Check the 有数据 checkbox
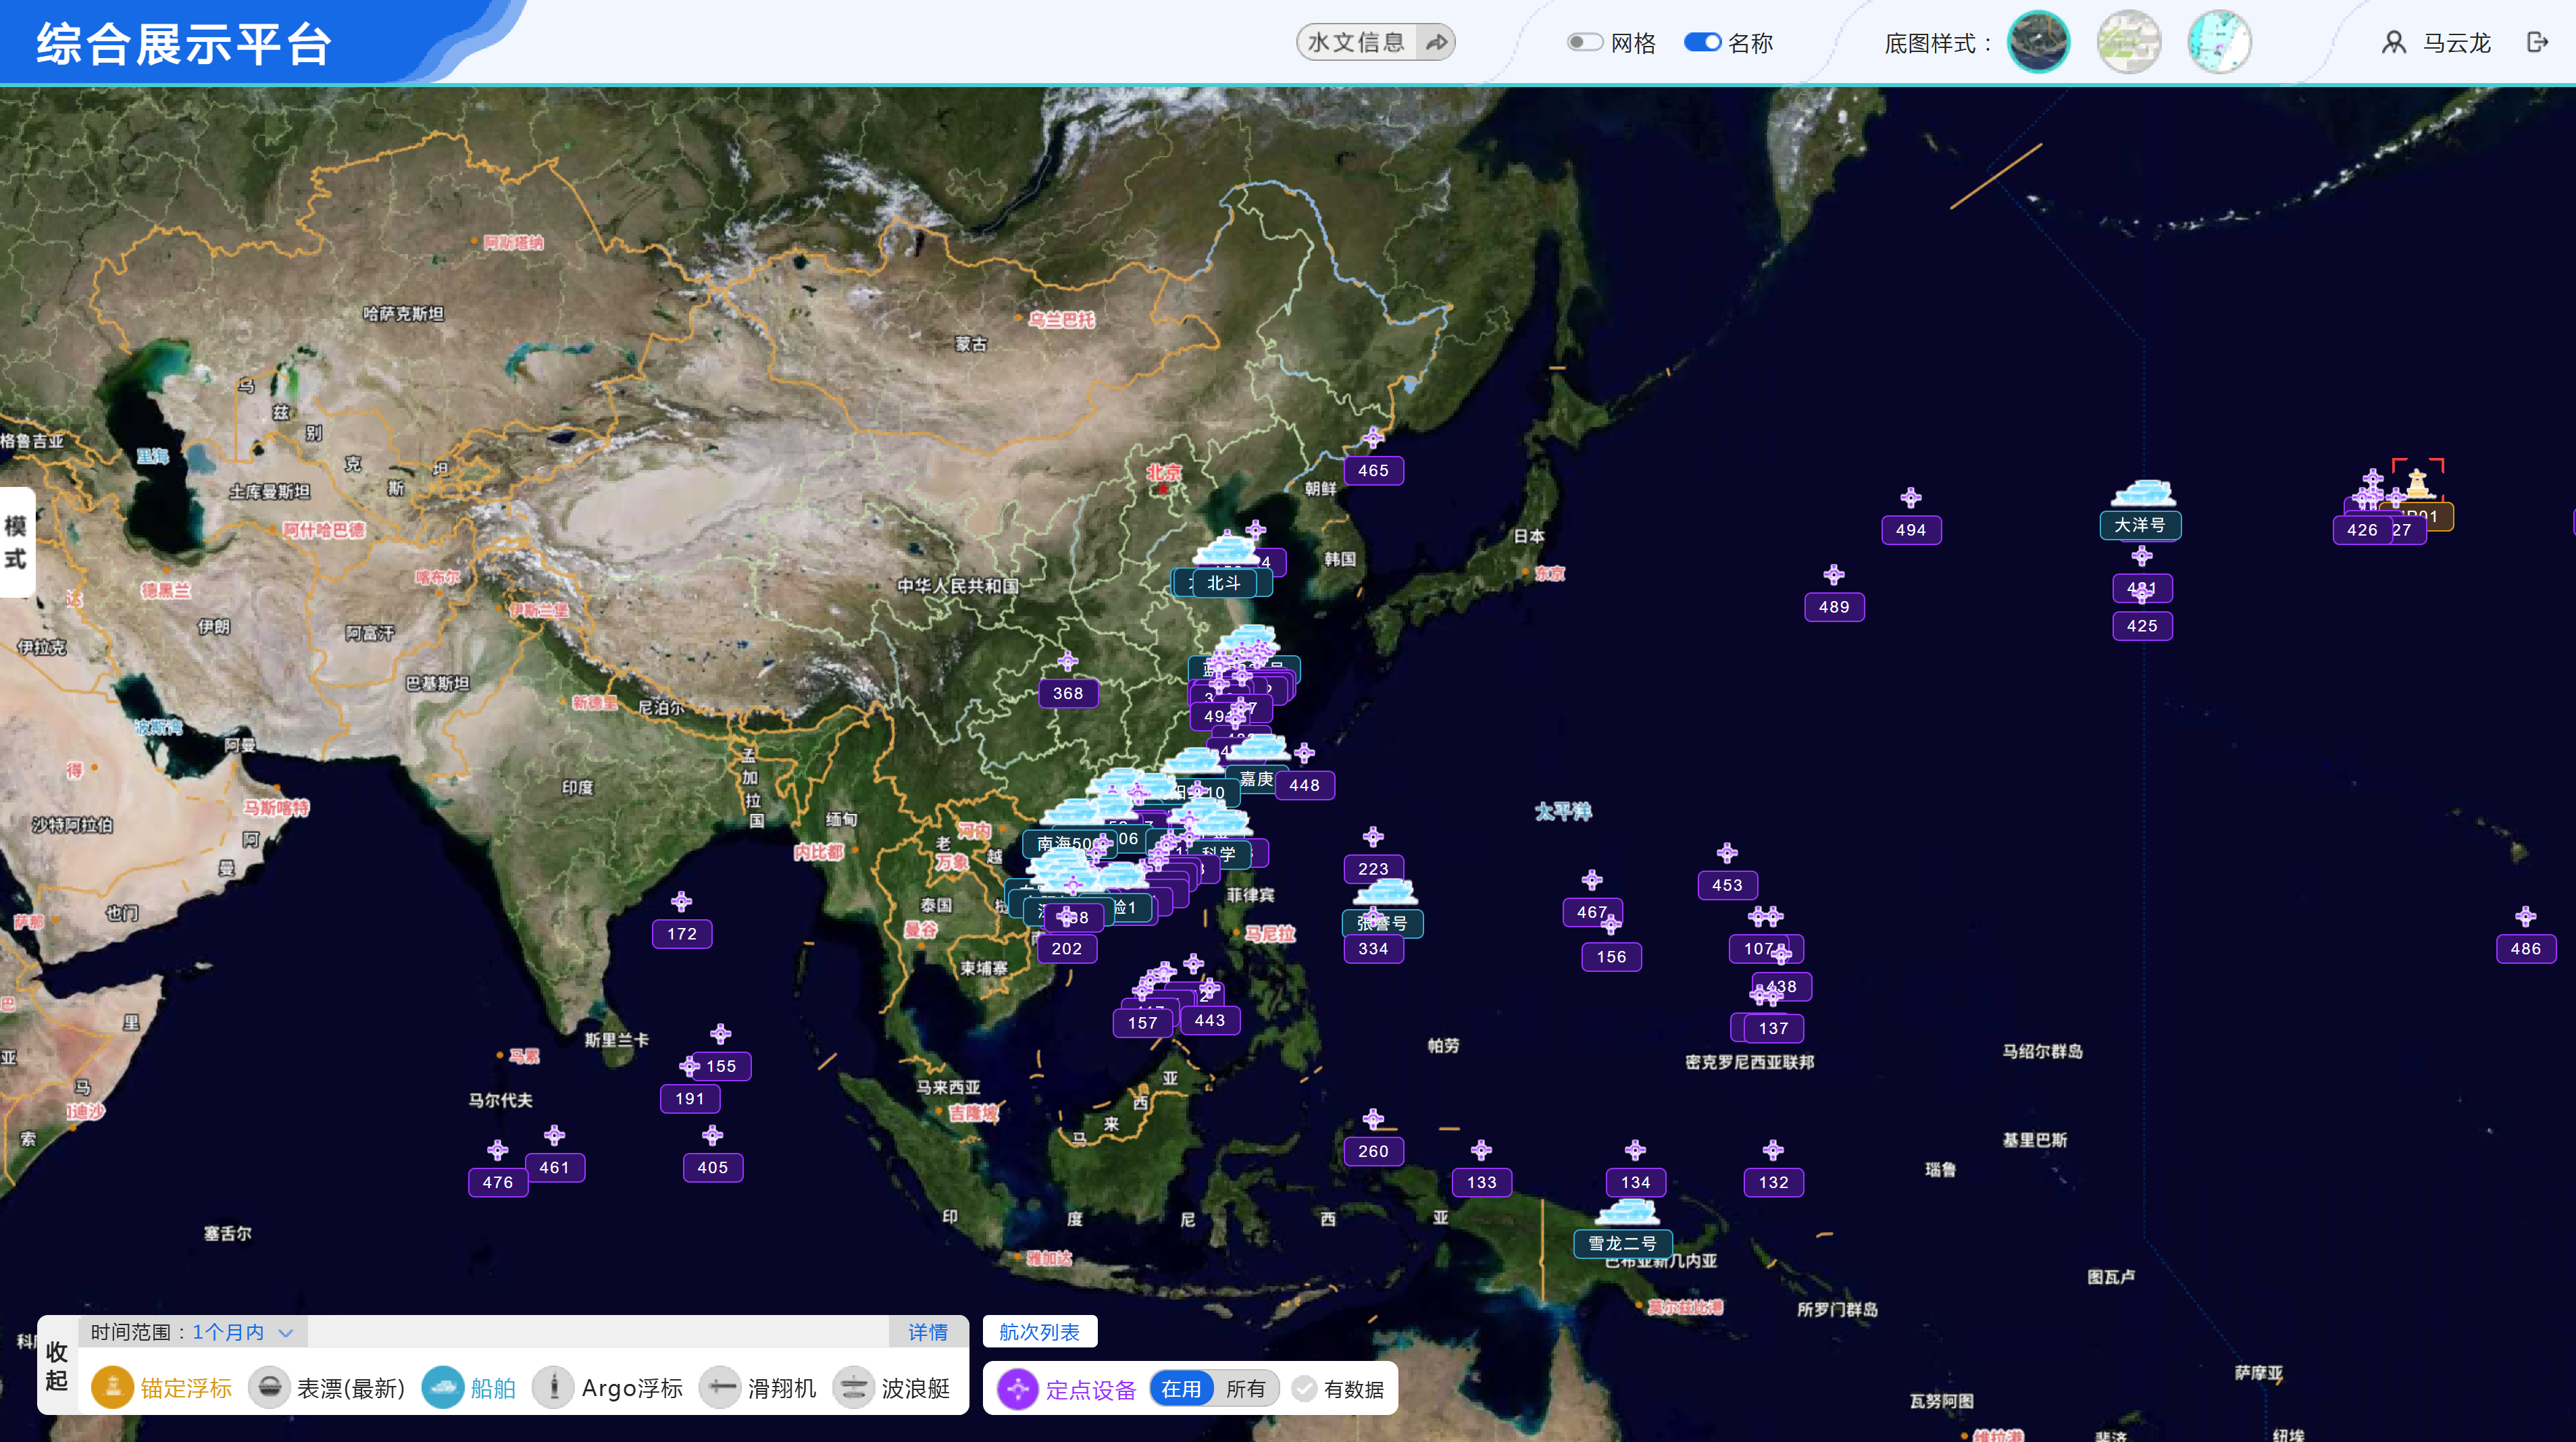Image resolution: width=2576 pixels, height=1442 pixels. tap(1304, 1389)
